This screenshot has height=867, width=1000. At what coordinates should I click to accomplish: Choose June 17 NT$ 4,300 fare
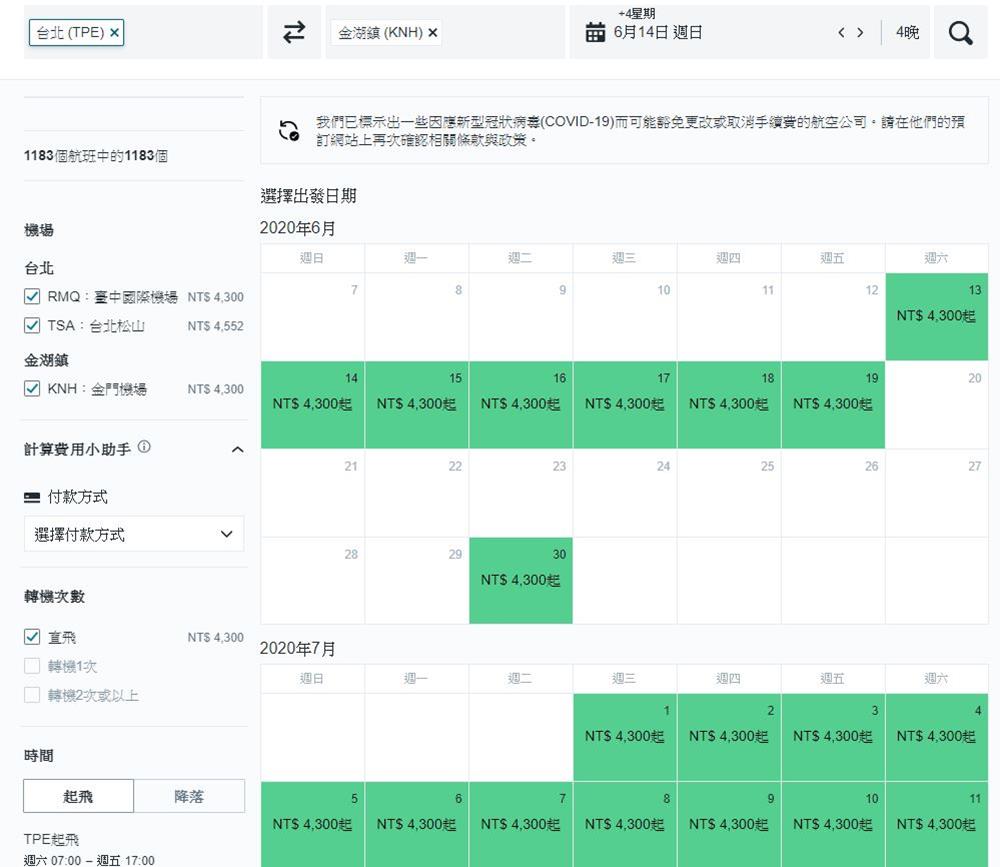tap(624, 404)
